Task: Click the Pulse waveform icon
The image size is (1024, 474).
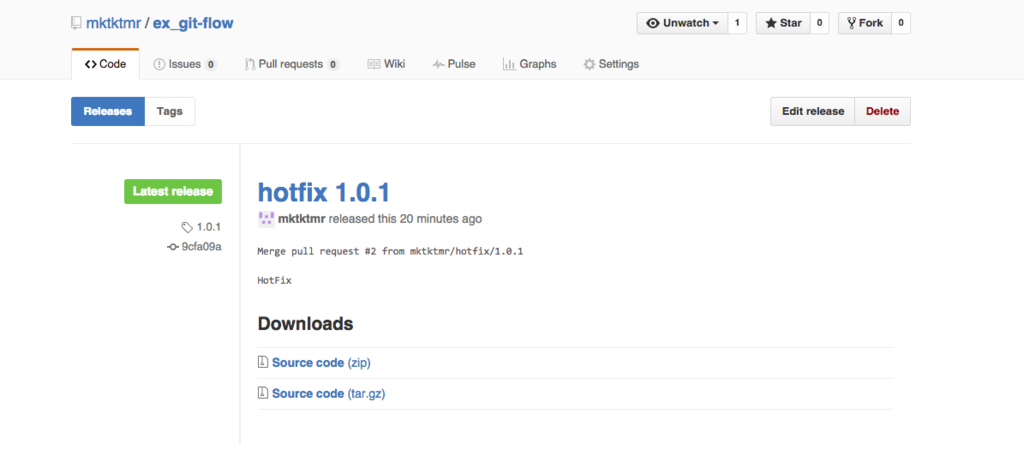Action: coord(438,64)
